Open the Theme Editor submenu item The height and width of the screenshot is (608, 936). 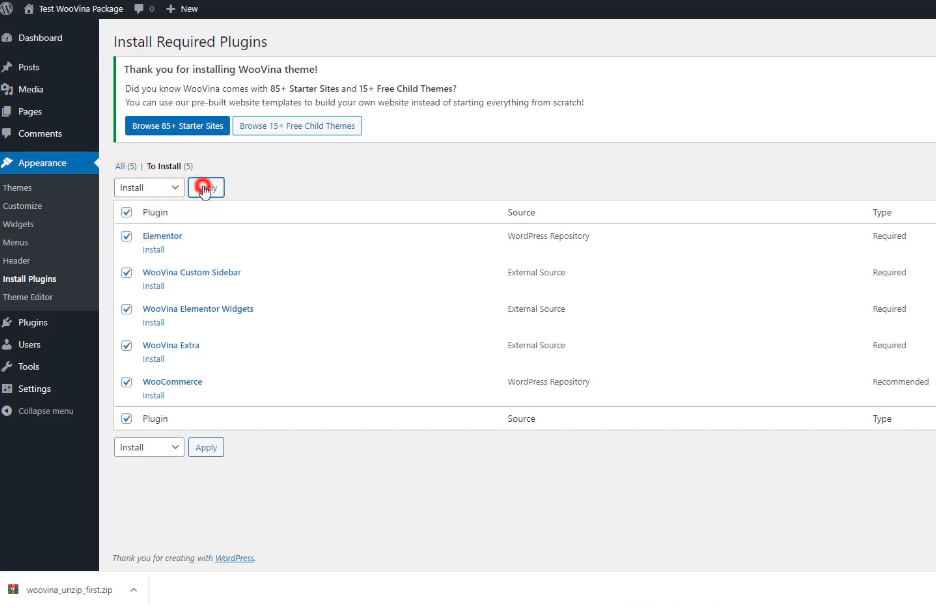coord(28,297)
